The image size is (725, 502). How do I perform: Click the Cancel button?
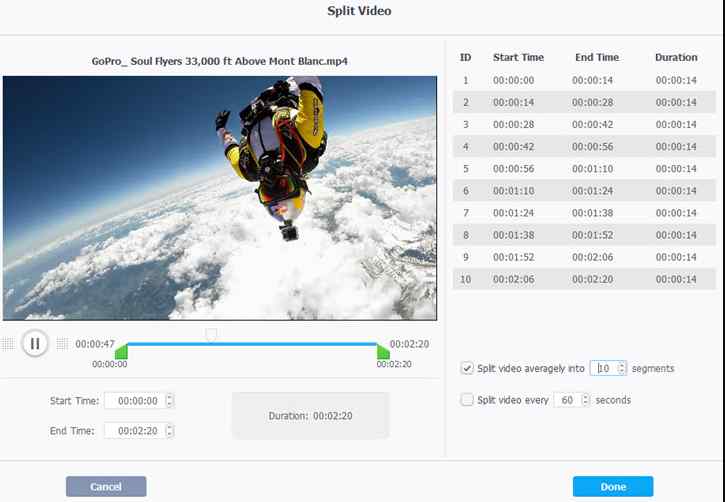tap(106, 487)
